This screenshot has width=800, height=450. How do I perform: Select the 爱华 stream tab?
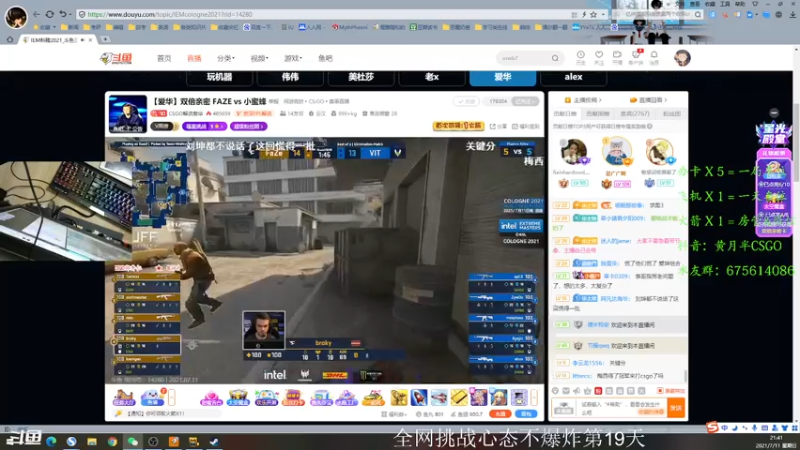[503, 77]
